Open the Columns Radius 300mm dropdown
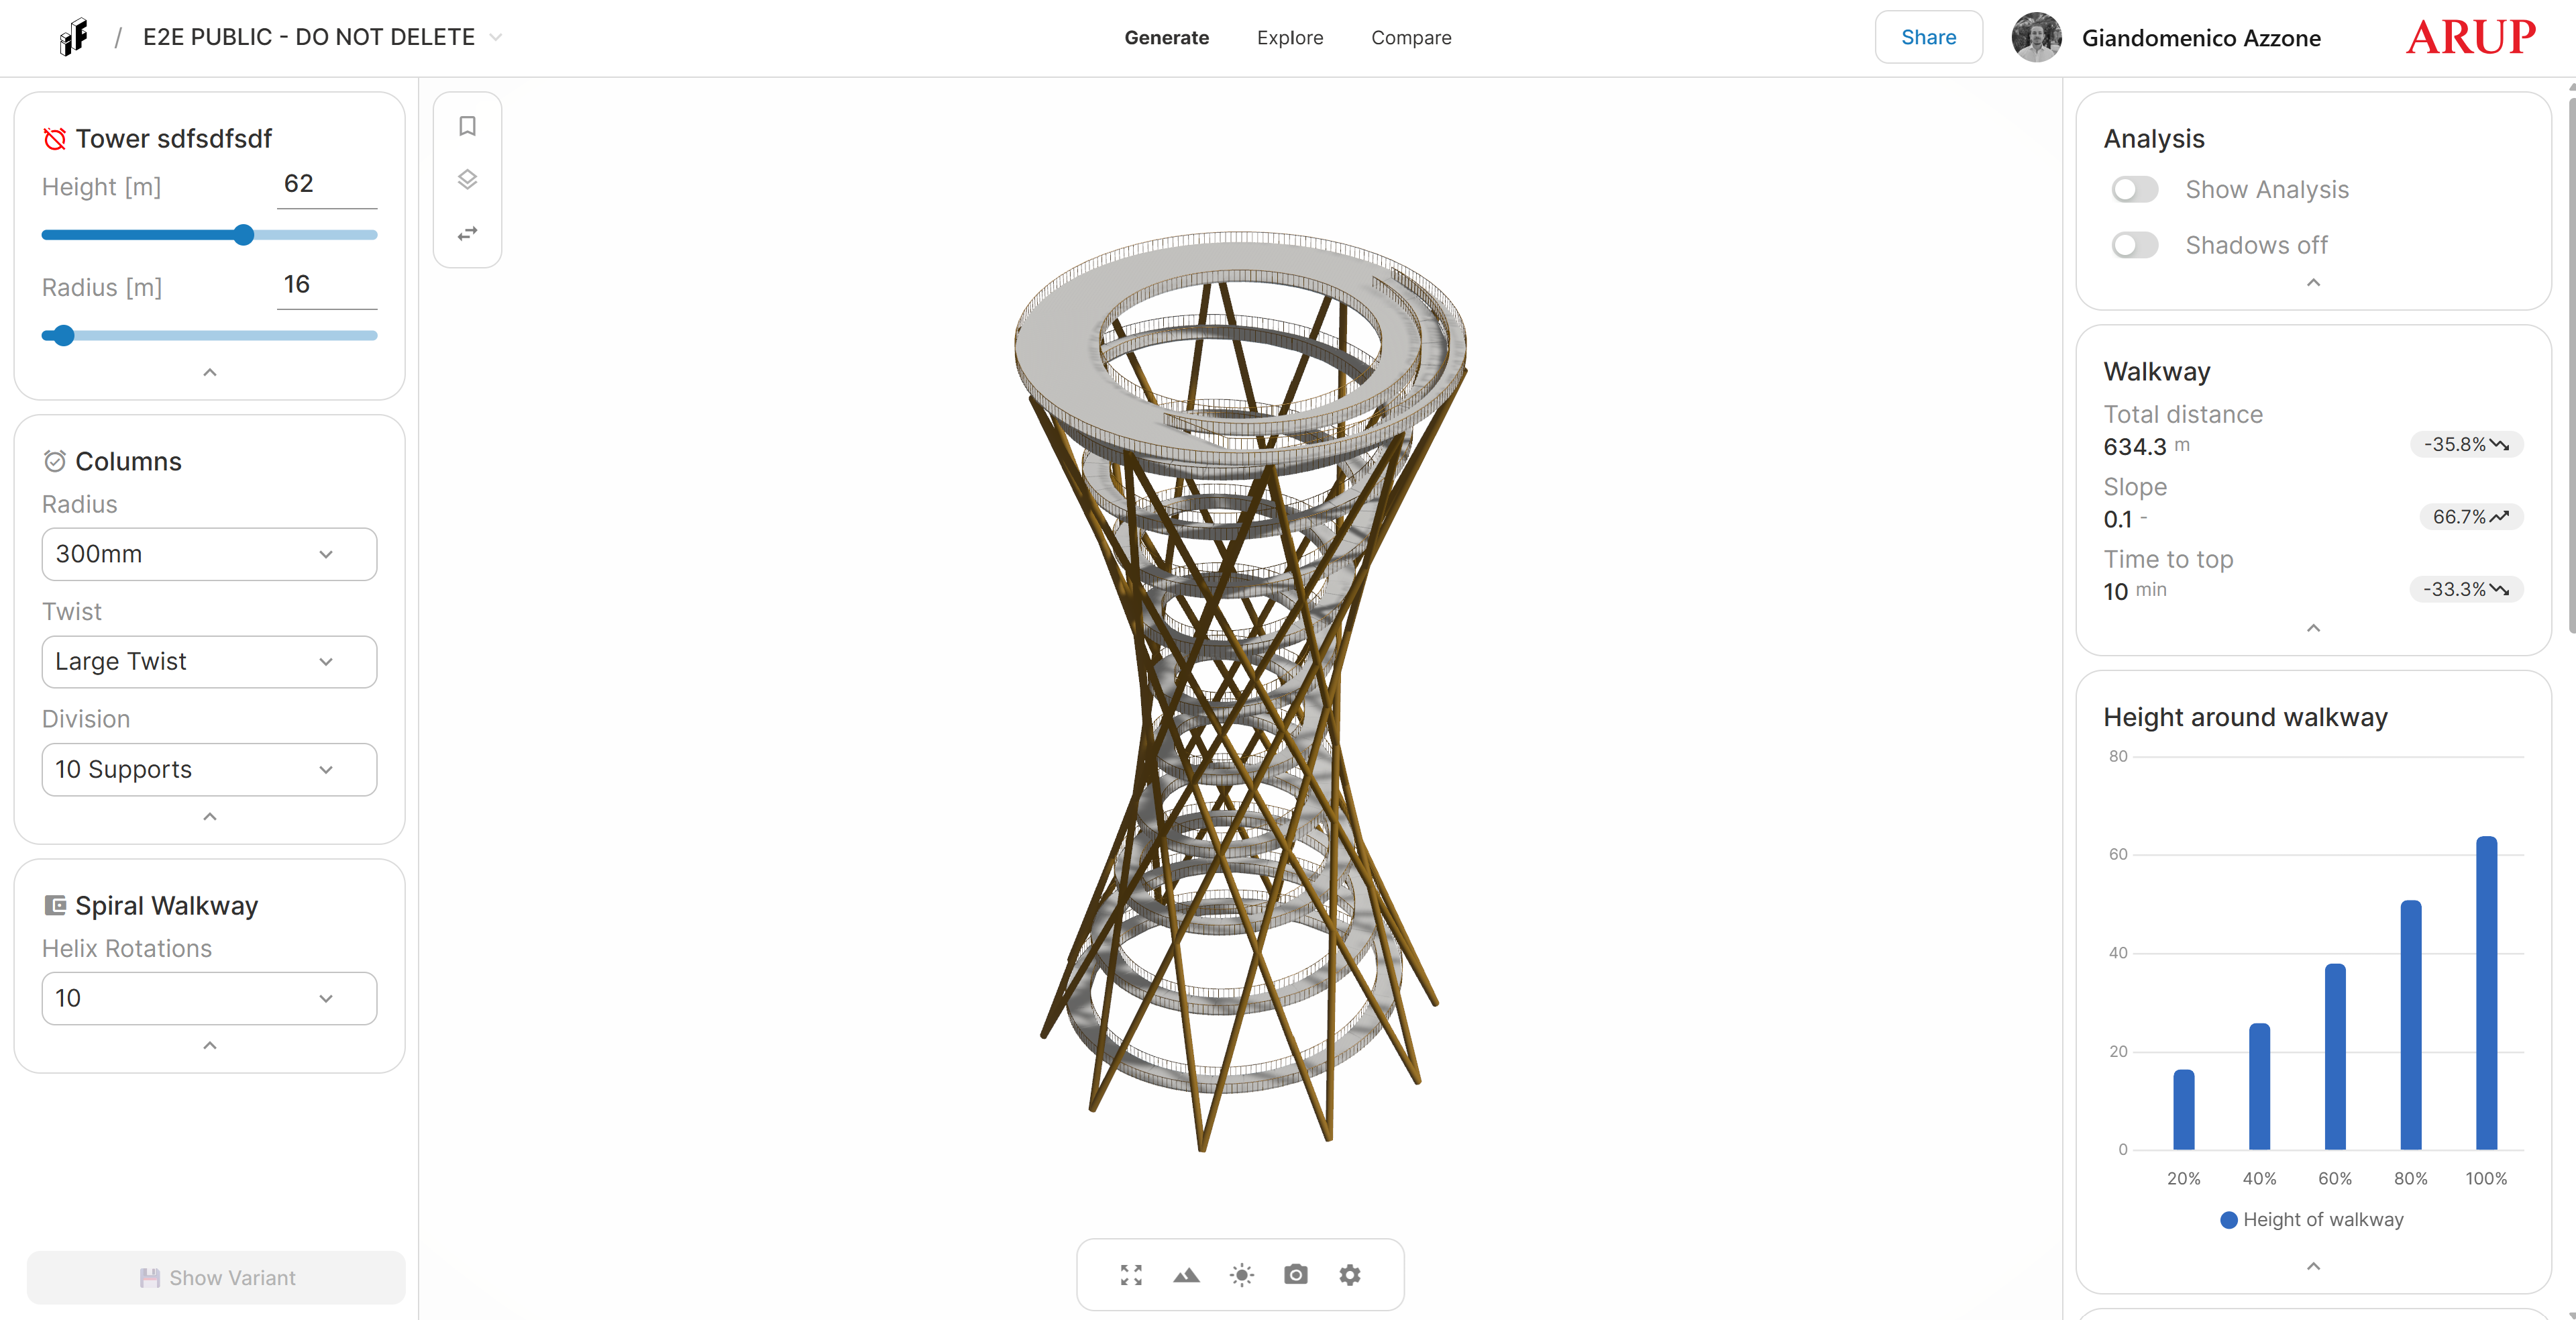This screenshot has width=2576, height=1320. click(x=209, y=554)
